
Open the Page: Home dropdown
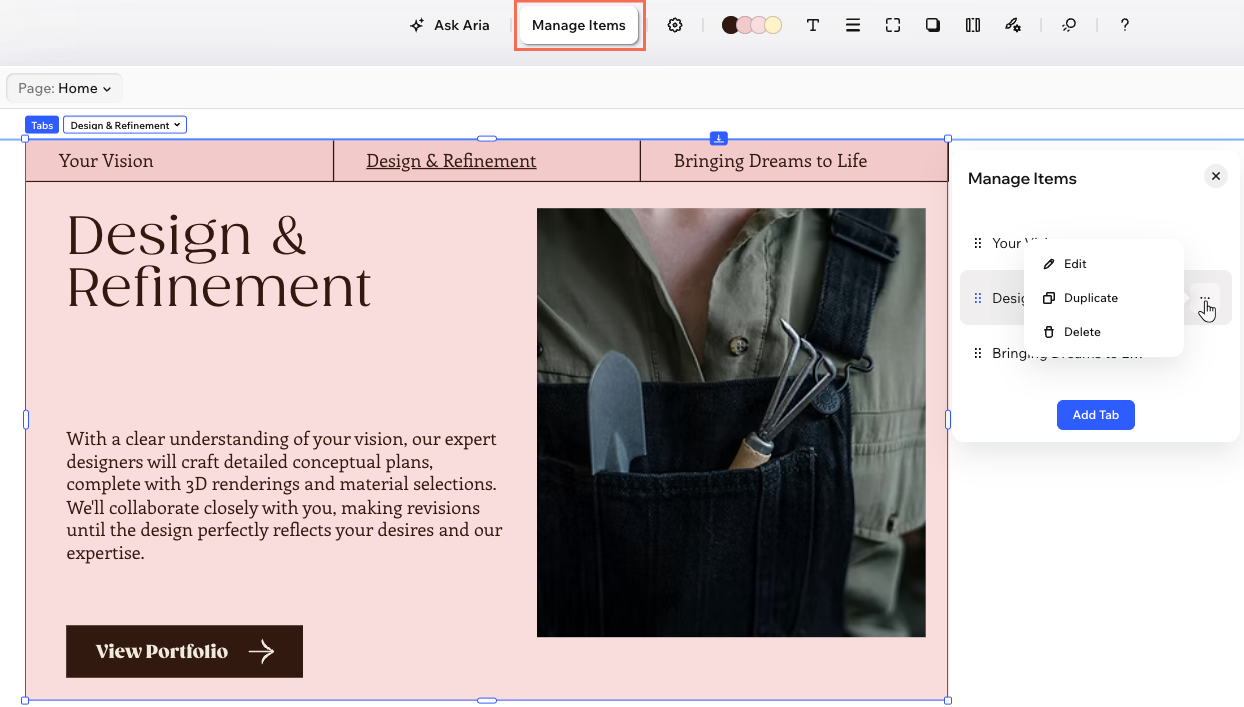[x=65, y=88]
